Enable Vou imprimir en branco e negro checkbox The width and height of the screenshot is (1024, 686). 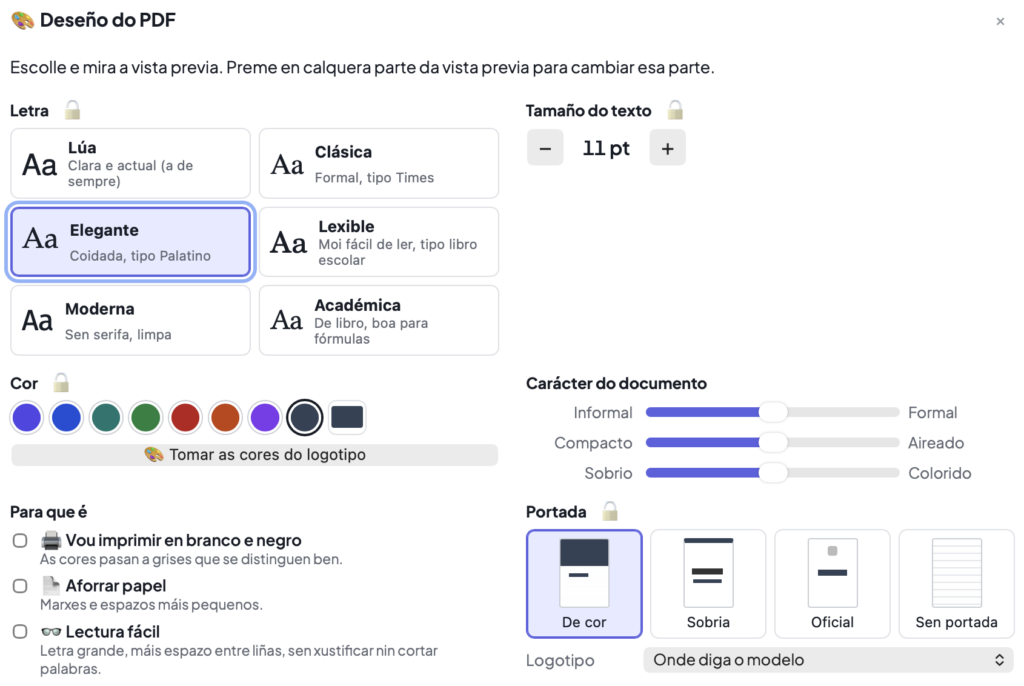click(20, 540)
